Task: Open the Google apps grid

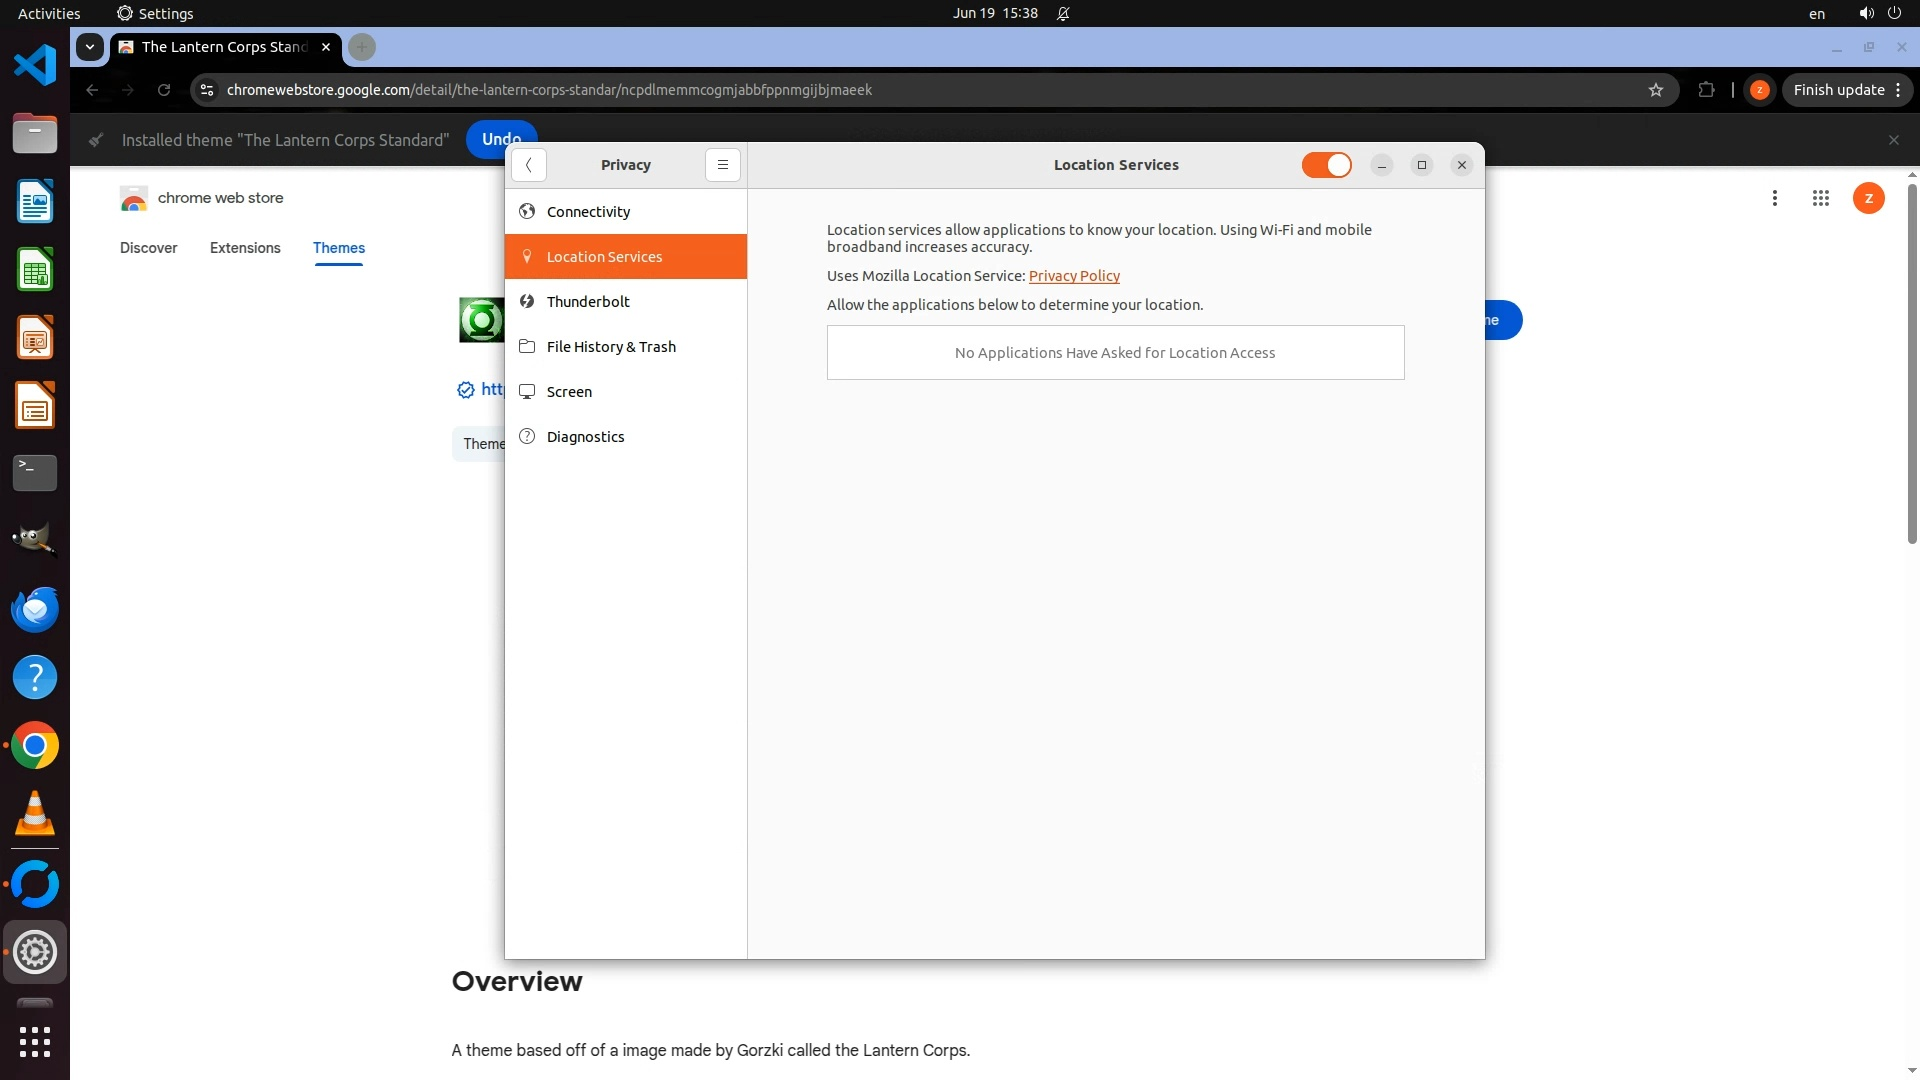Action: (1820, 198)
